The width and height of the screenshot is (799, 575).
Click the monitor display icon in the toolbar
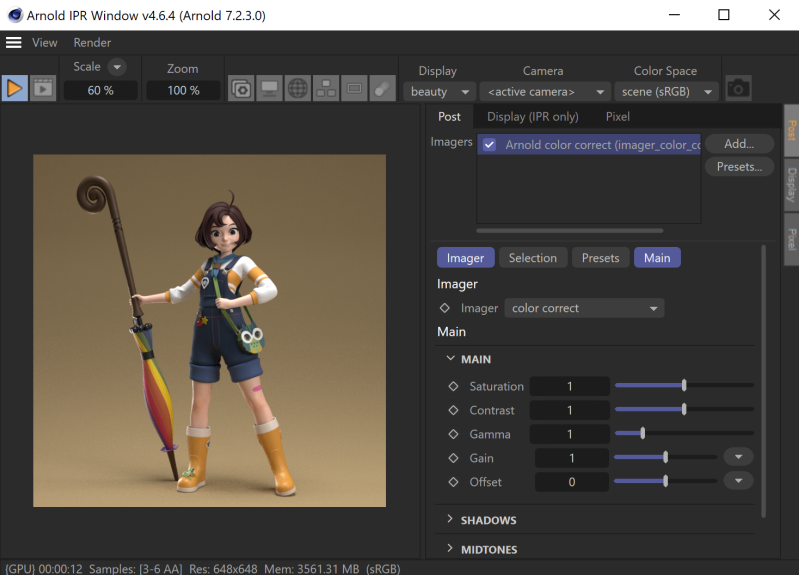click(x=269, y=89)
